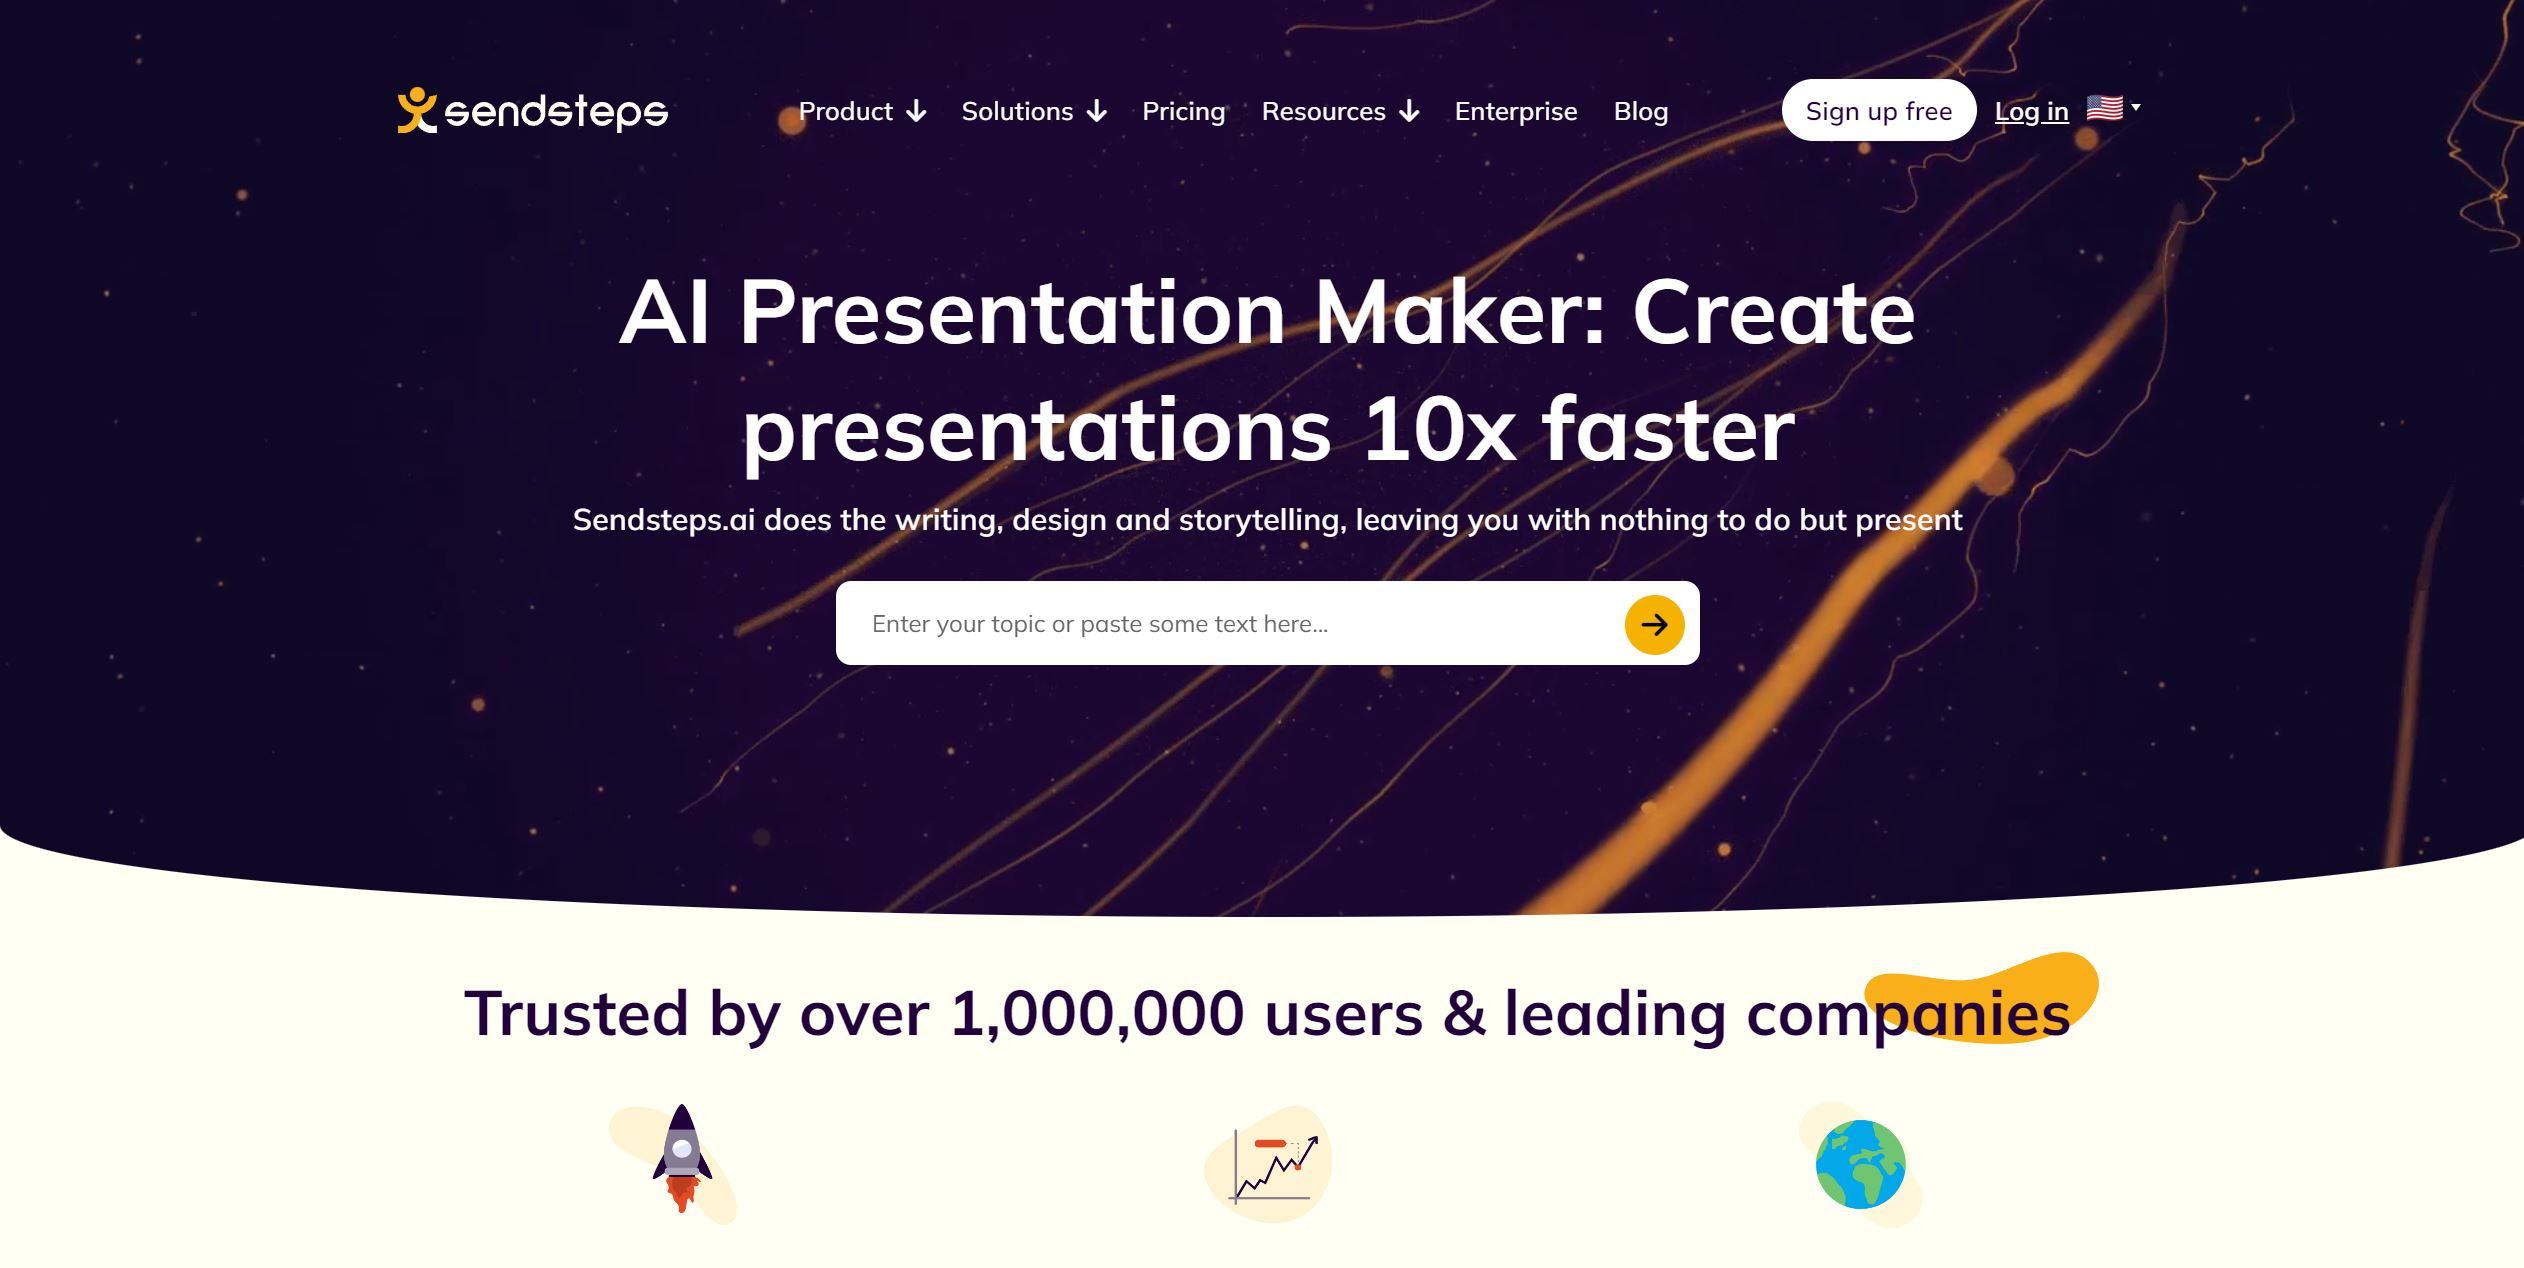
Task: Click the Enterprise menu item
Action: [x=1515, y=108]
